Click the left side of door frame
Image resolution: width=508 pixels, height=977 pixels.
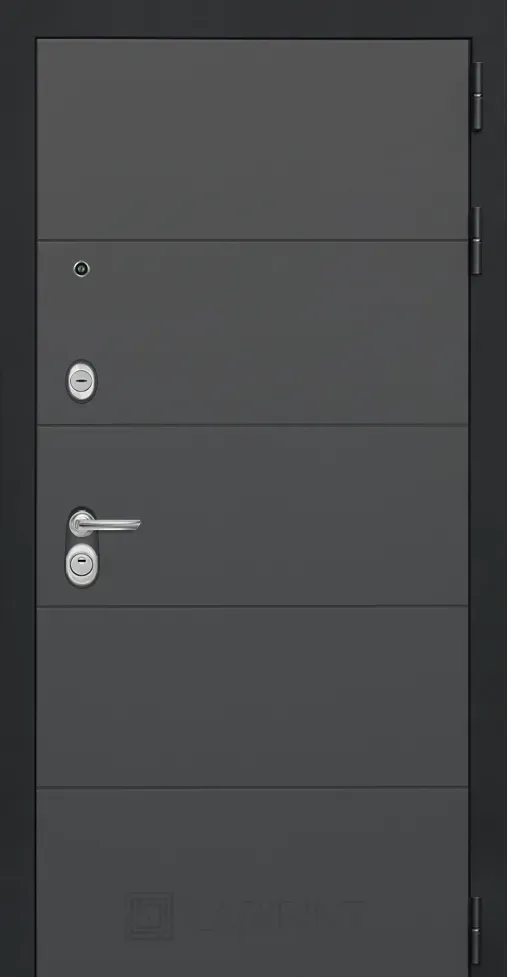pyautogui.click(x=17, y=498)
